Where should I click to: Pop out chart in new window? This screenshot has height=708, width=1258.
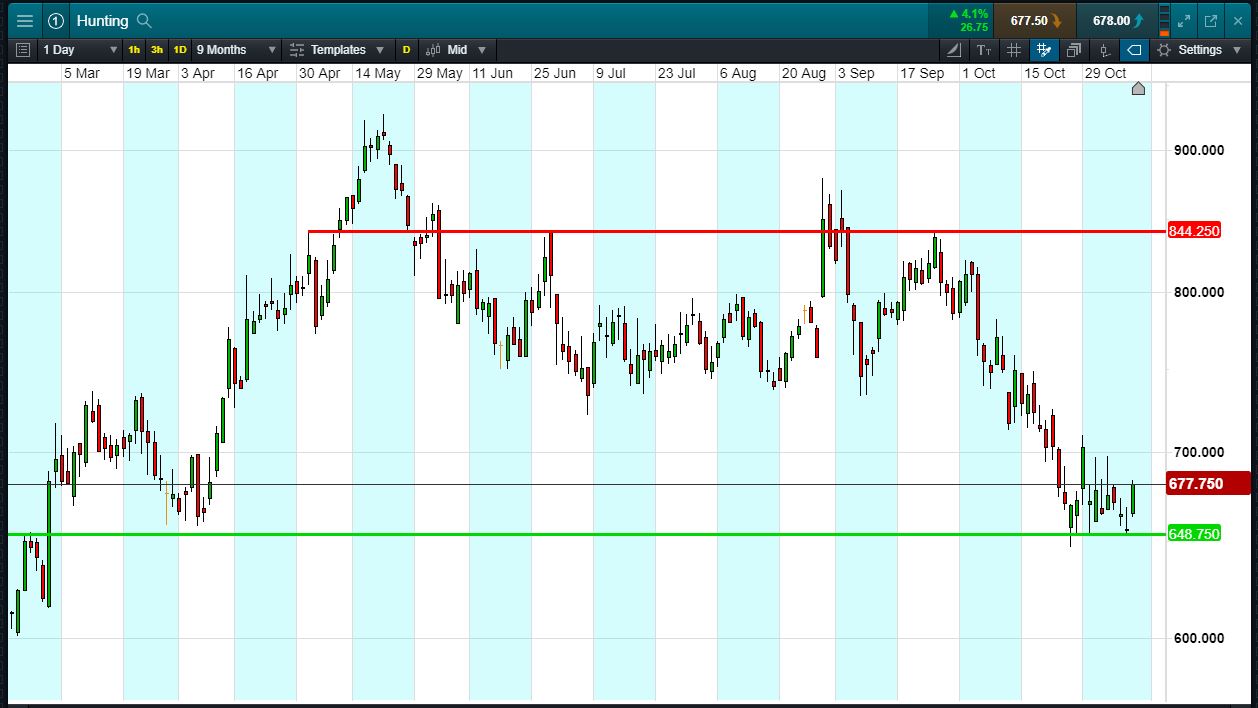pos(1211,20)
